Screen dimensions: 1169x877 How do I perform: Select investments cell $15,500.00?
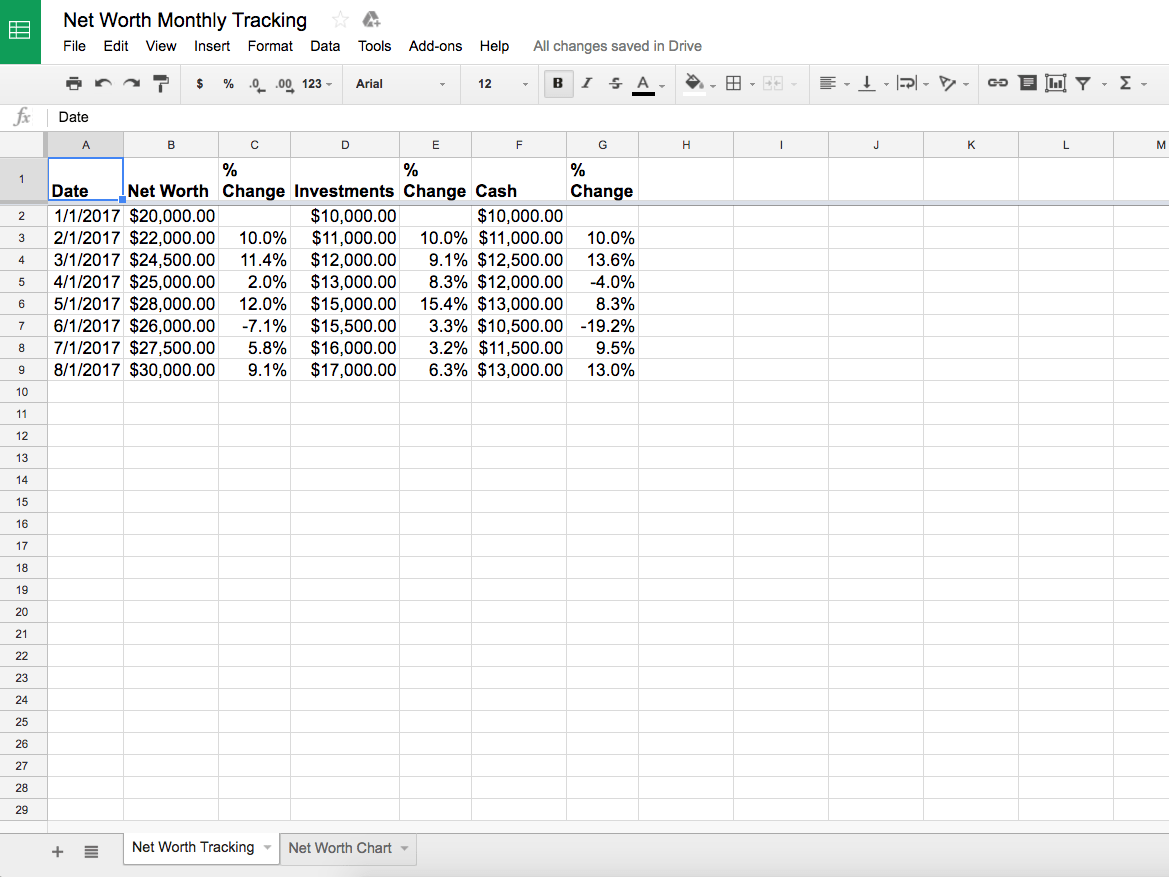(x=345, y=326)
